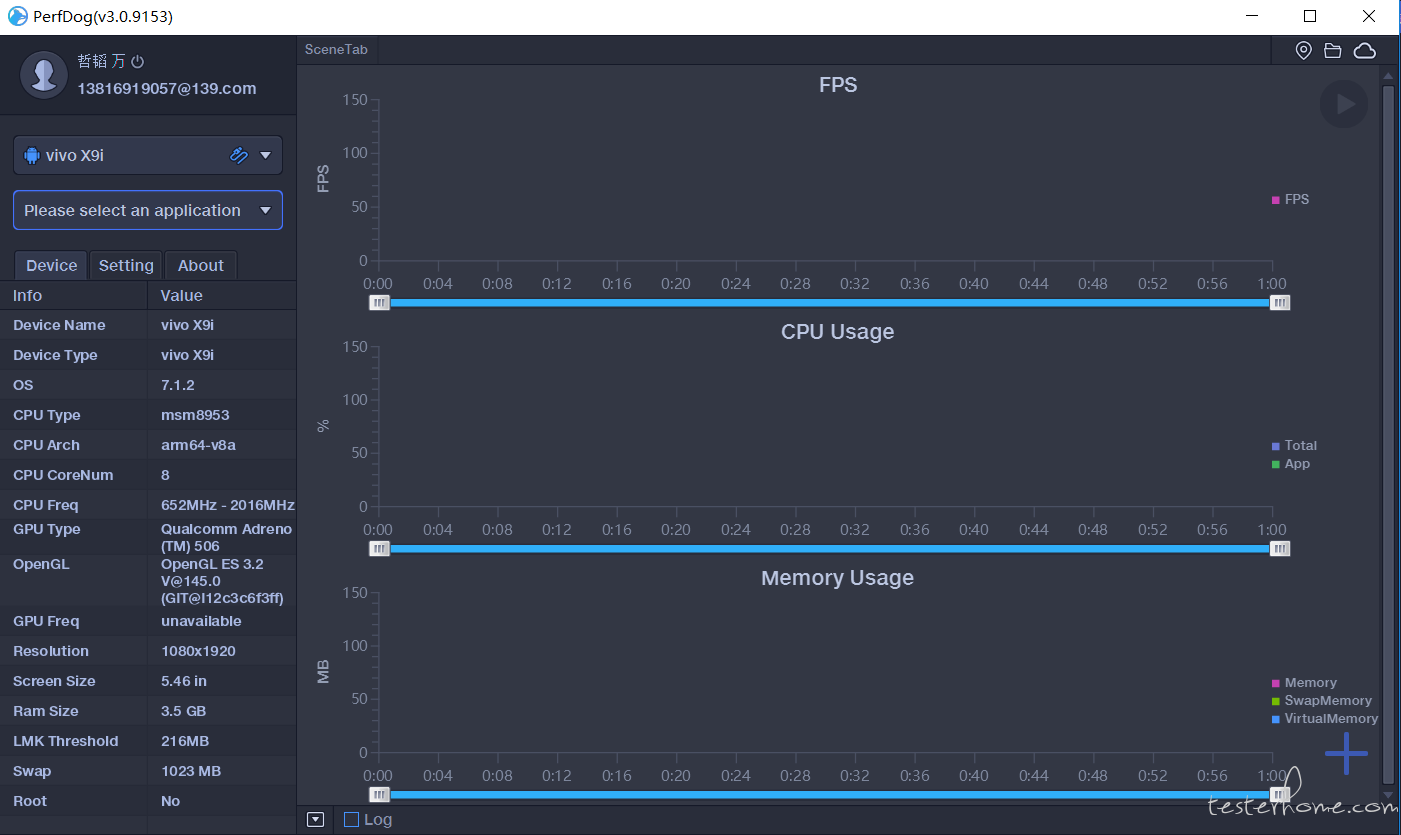Click the left handle of FPS range slider
1401x835 pixels.
tap(379, 303)
